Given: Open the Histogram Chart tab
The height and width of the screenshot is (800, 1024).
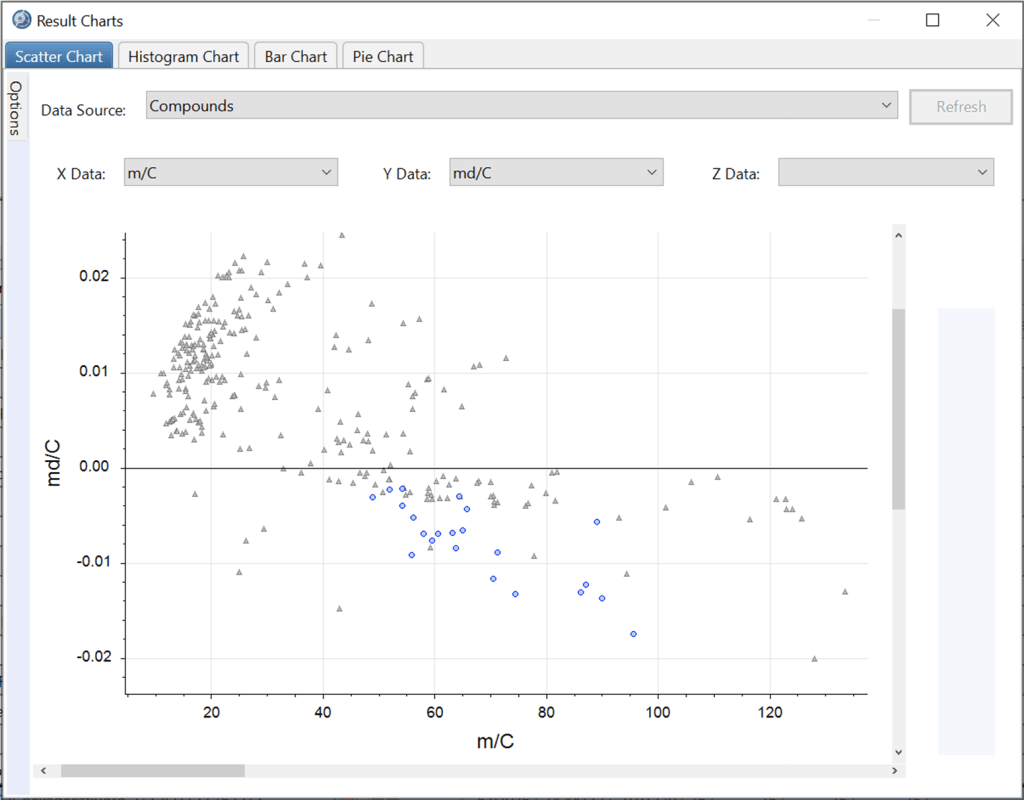Looking at the screenshot, I should click(183, 56).
